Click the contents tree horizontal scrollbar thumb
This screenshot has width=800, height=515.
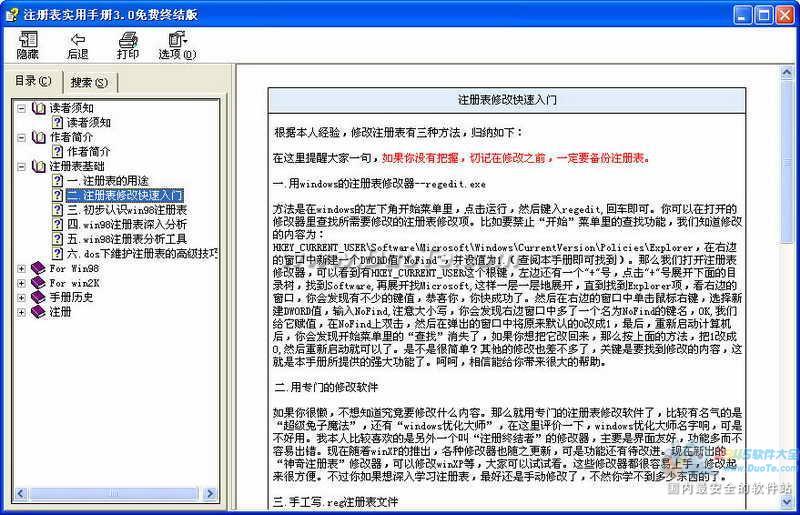coord(113,494)
